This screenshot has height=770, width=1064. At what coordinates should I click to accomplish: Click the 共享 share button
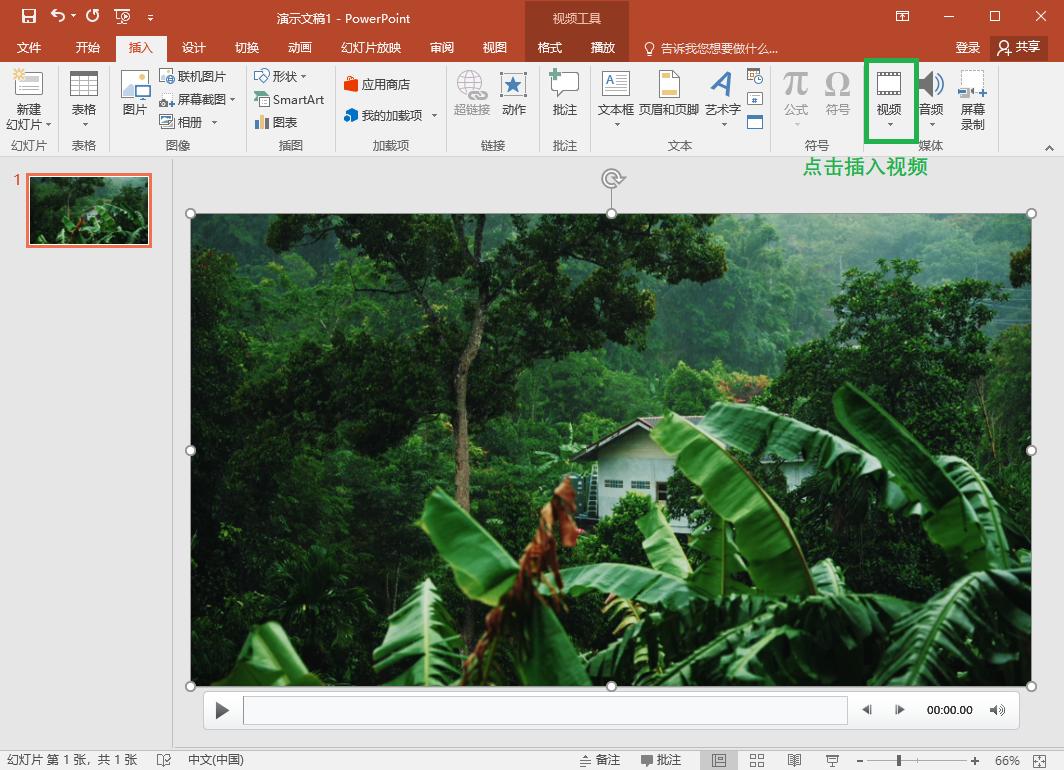click(x=1019, y=47)
